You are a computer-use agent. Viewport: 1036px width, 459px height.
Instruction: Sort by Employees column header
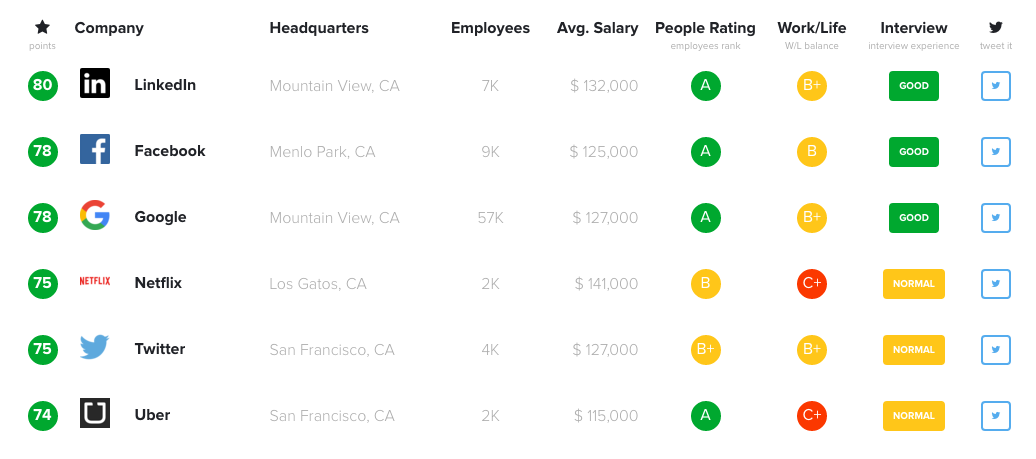tap(490, 28)
